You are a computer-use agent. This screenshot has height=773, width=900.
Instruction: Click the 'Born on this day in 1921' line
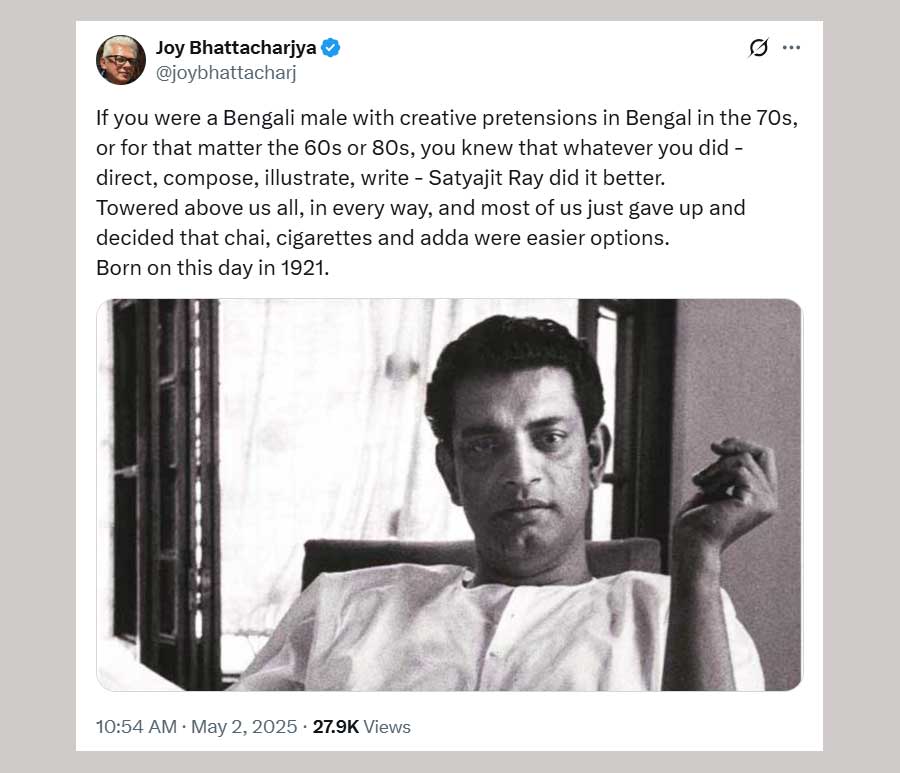pos(212,268)
